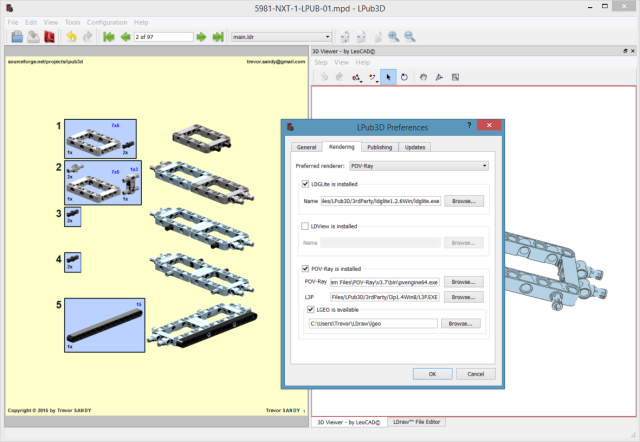Switch to LDraw File Editor tab
This screenshot has width=640, height=442.
pyautogui.click(x=418, y=424)
